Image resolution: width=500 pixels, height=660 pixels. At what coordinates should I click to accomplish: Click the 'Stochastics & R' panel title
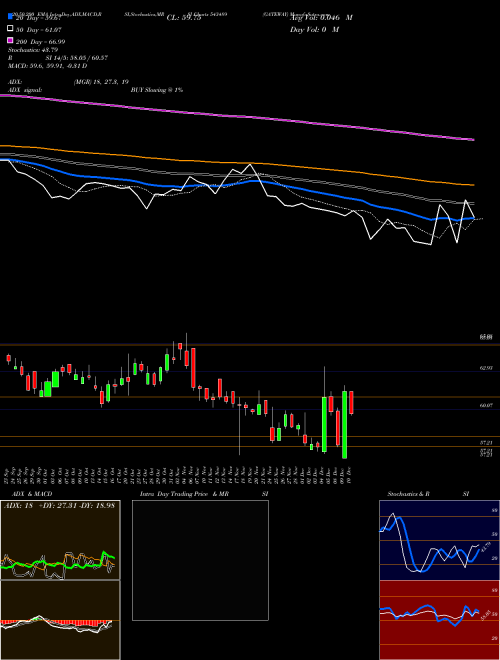pos(408,494)
